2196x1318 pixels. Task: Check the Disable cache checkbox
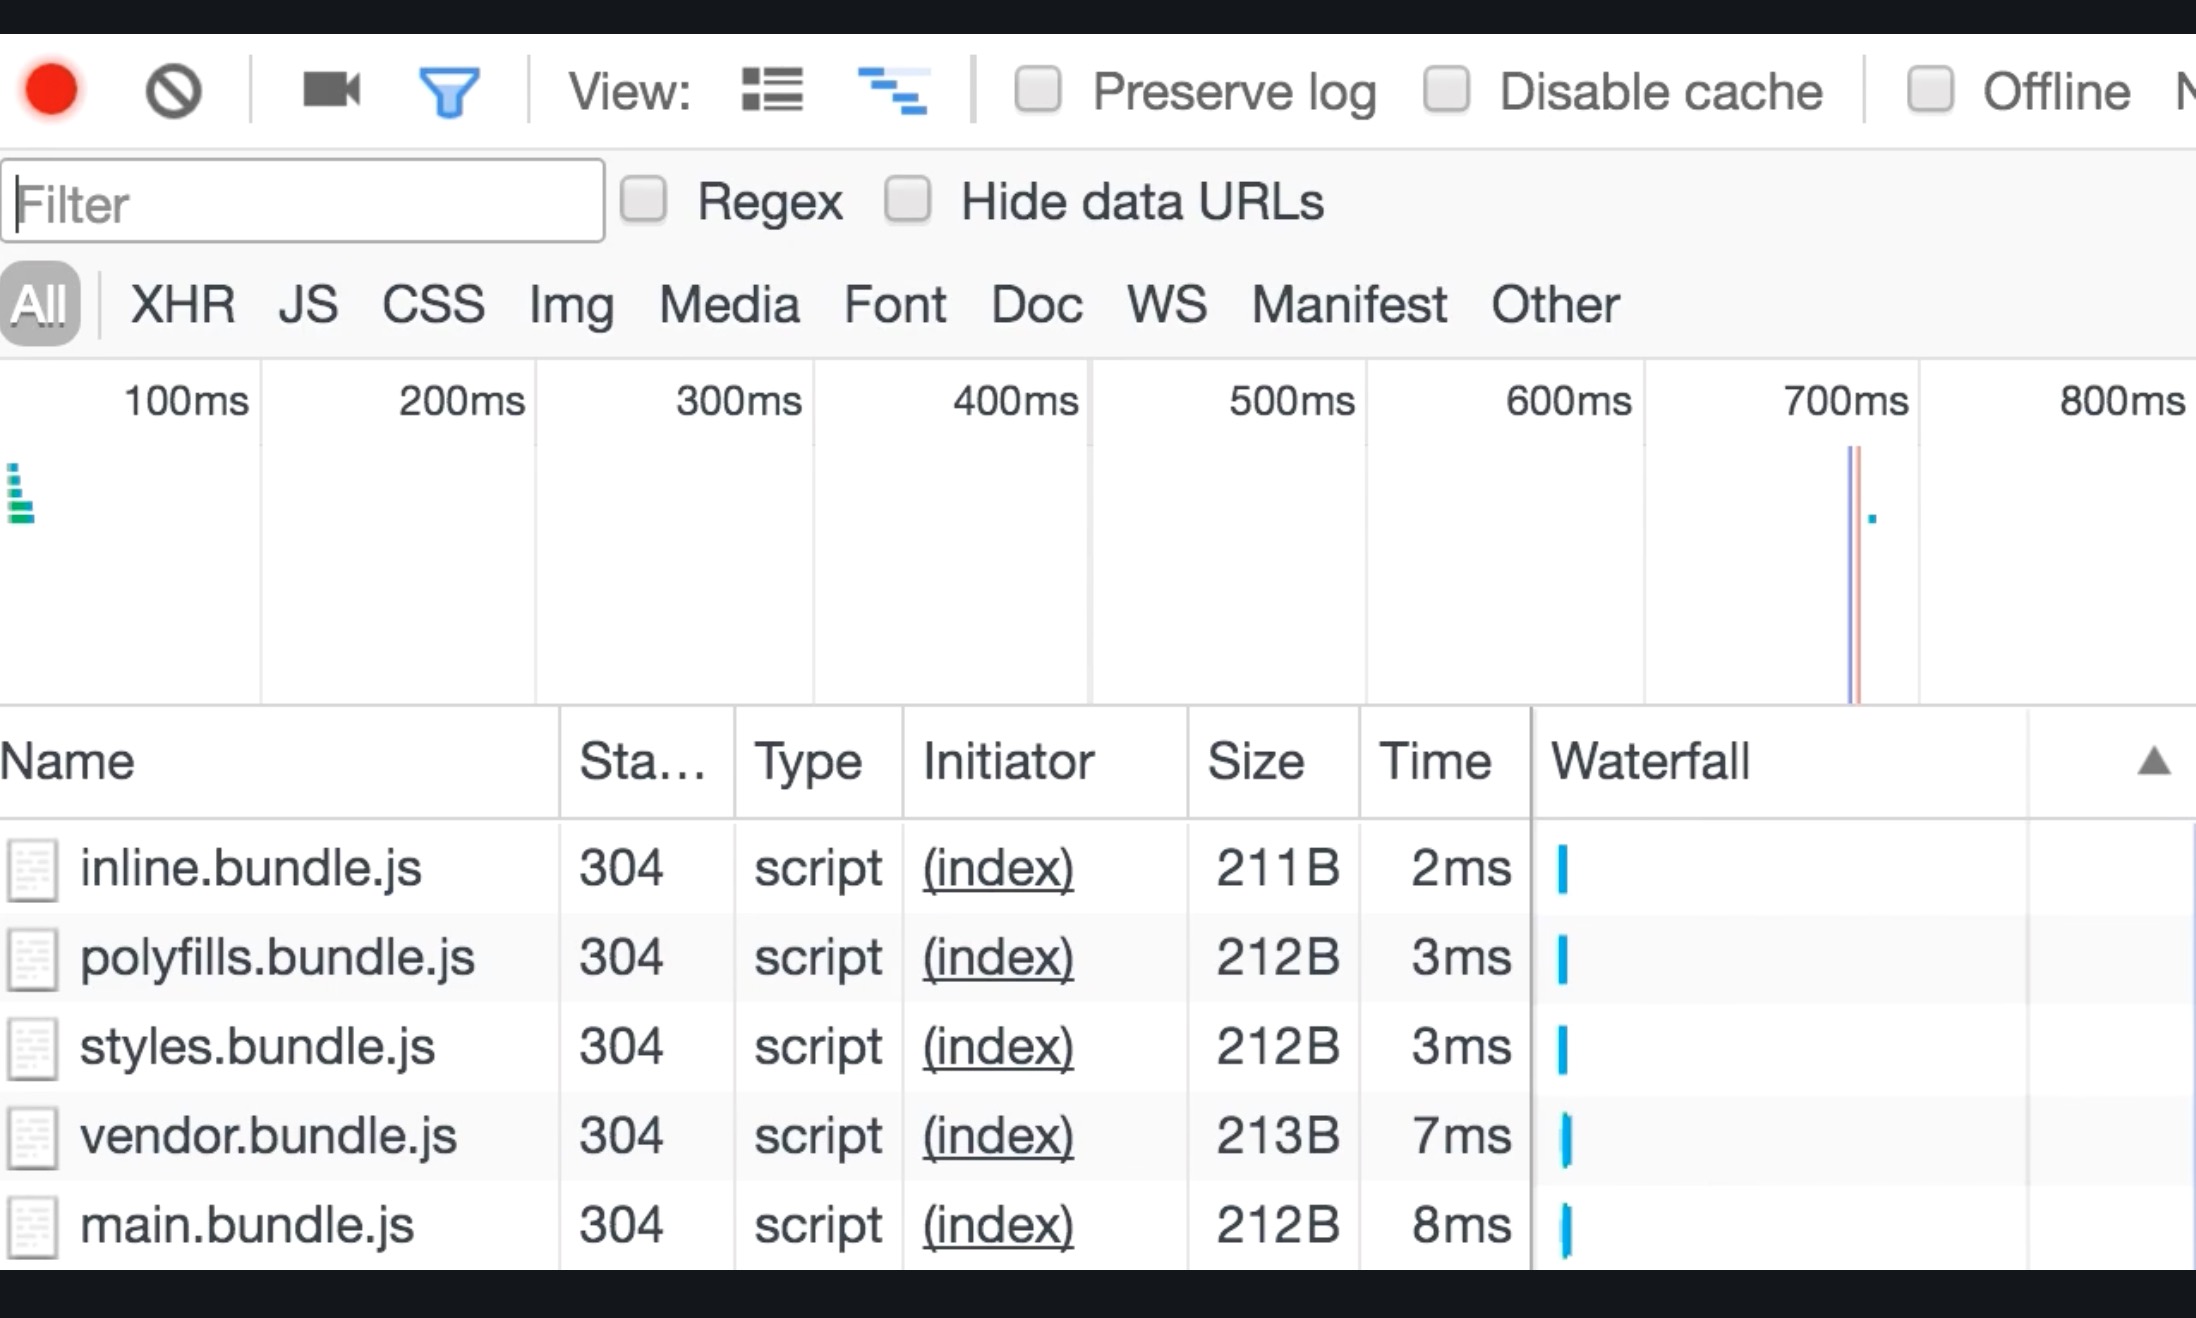click(1446, 90)
